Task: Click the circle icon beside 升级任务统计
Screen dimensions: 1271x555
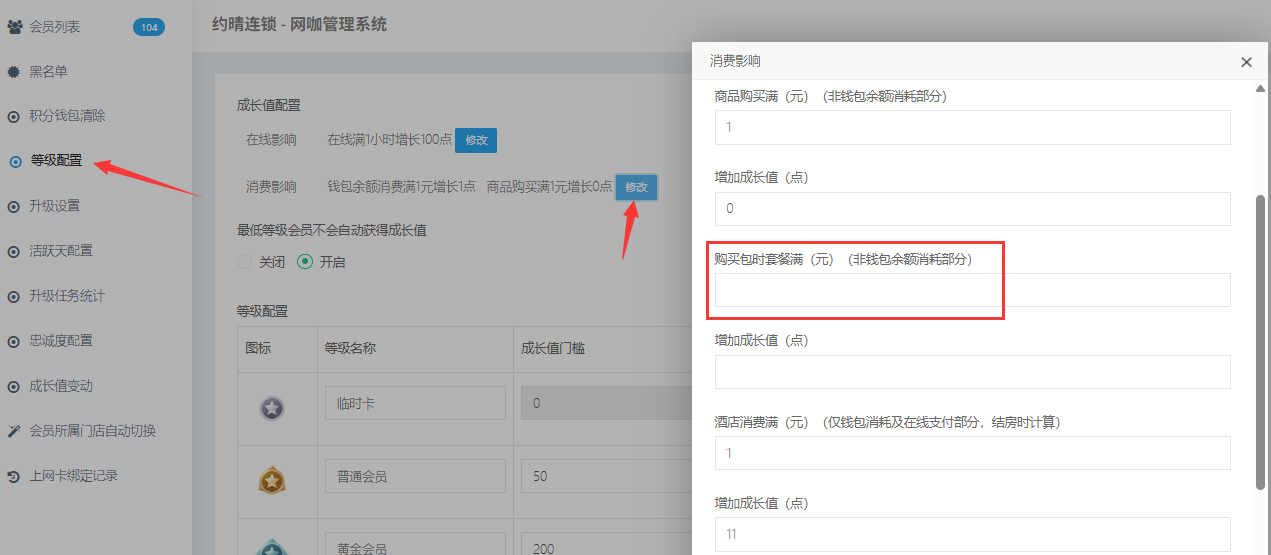Action: [14, 296]
